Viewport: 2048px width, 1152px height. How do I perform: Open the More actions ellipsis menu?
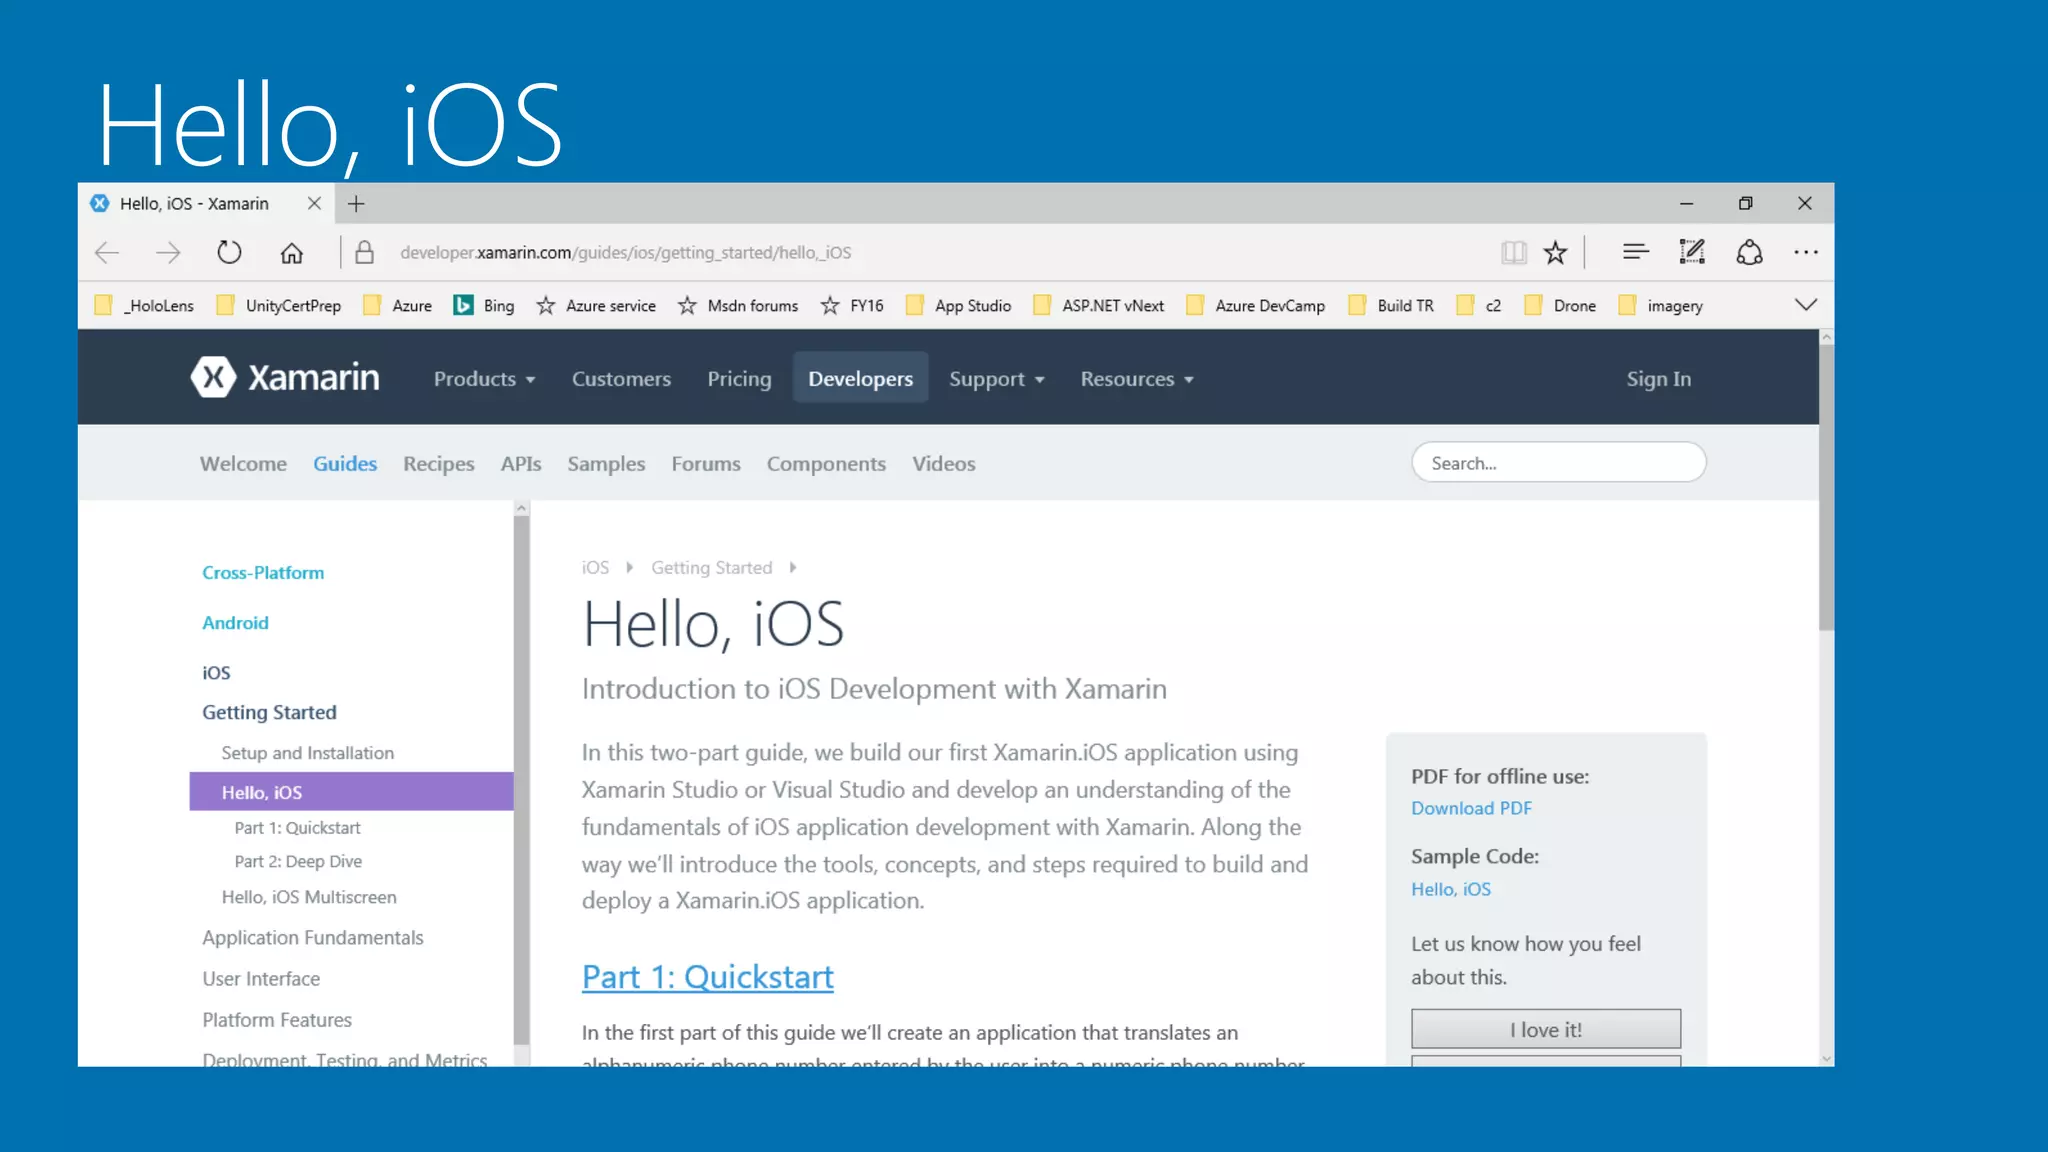1806,252
